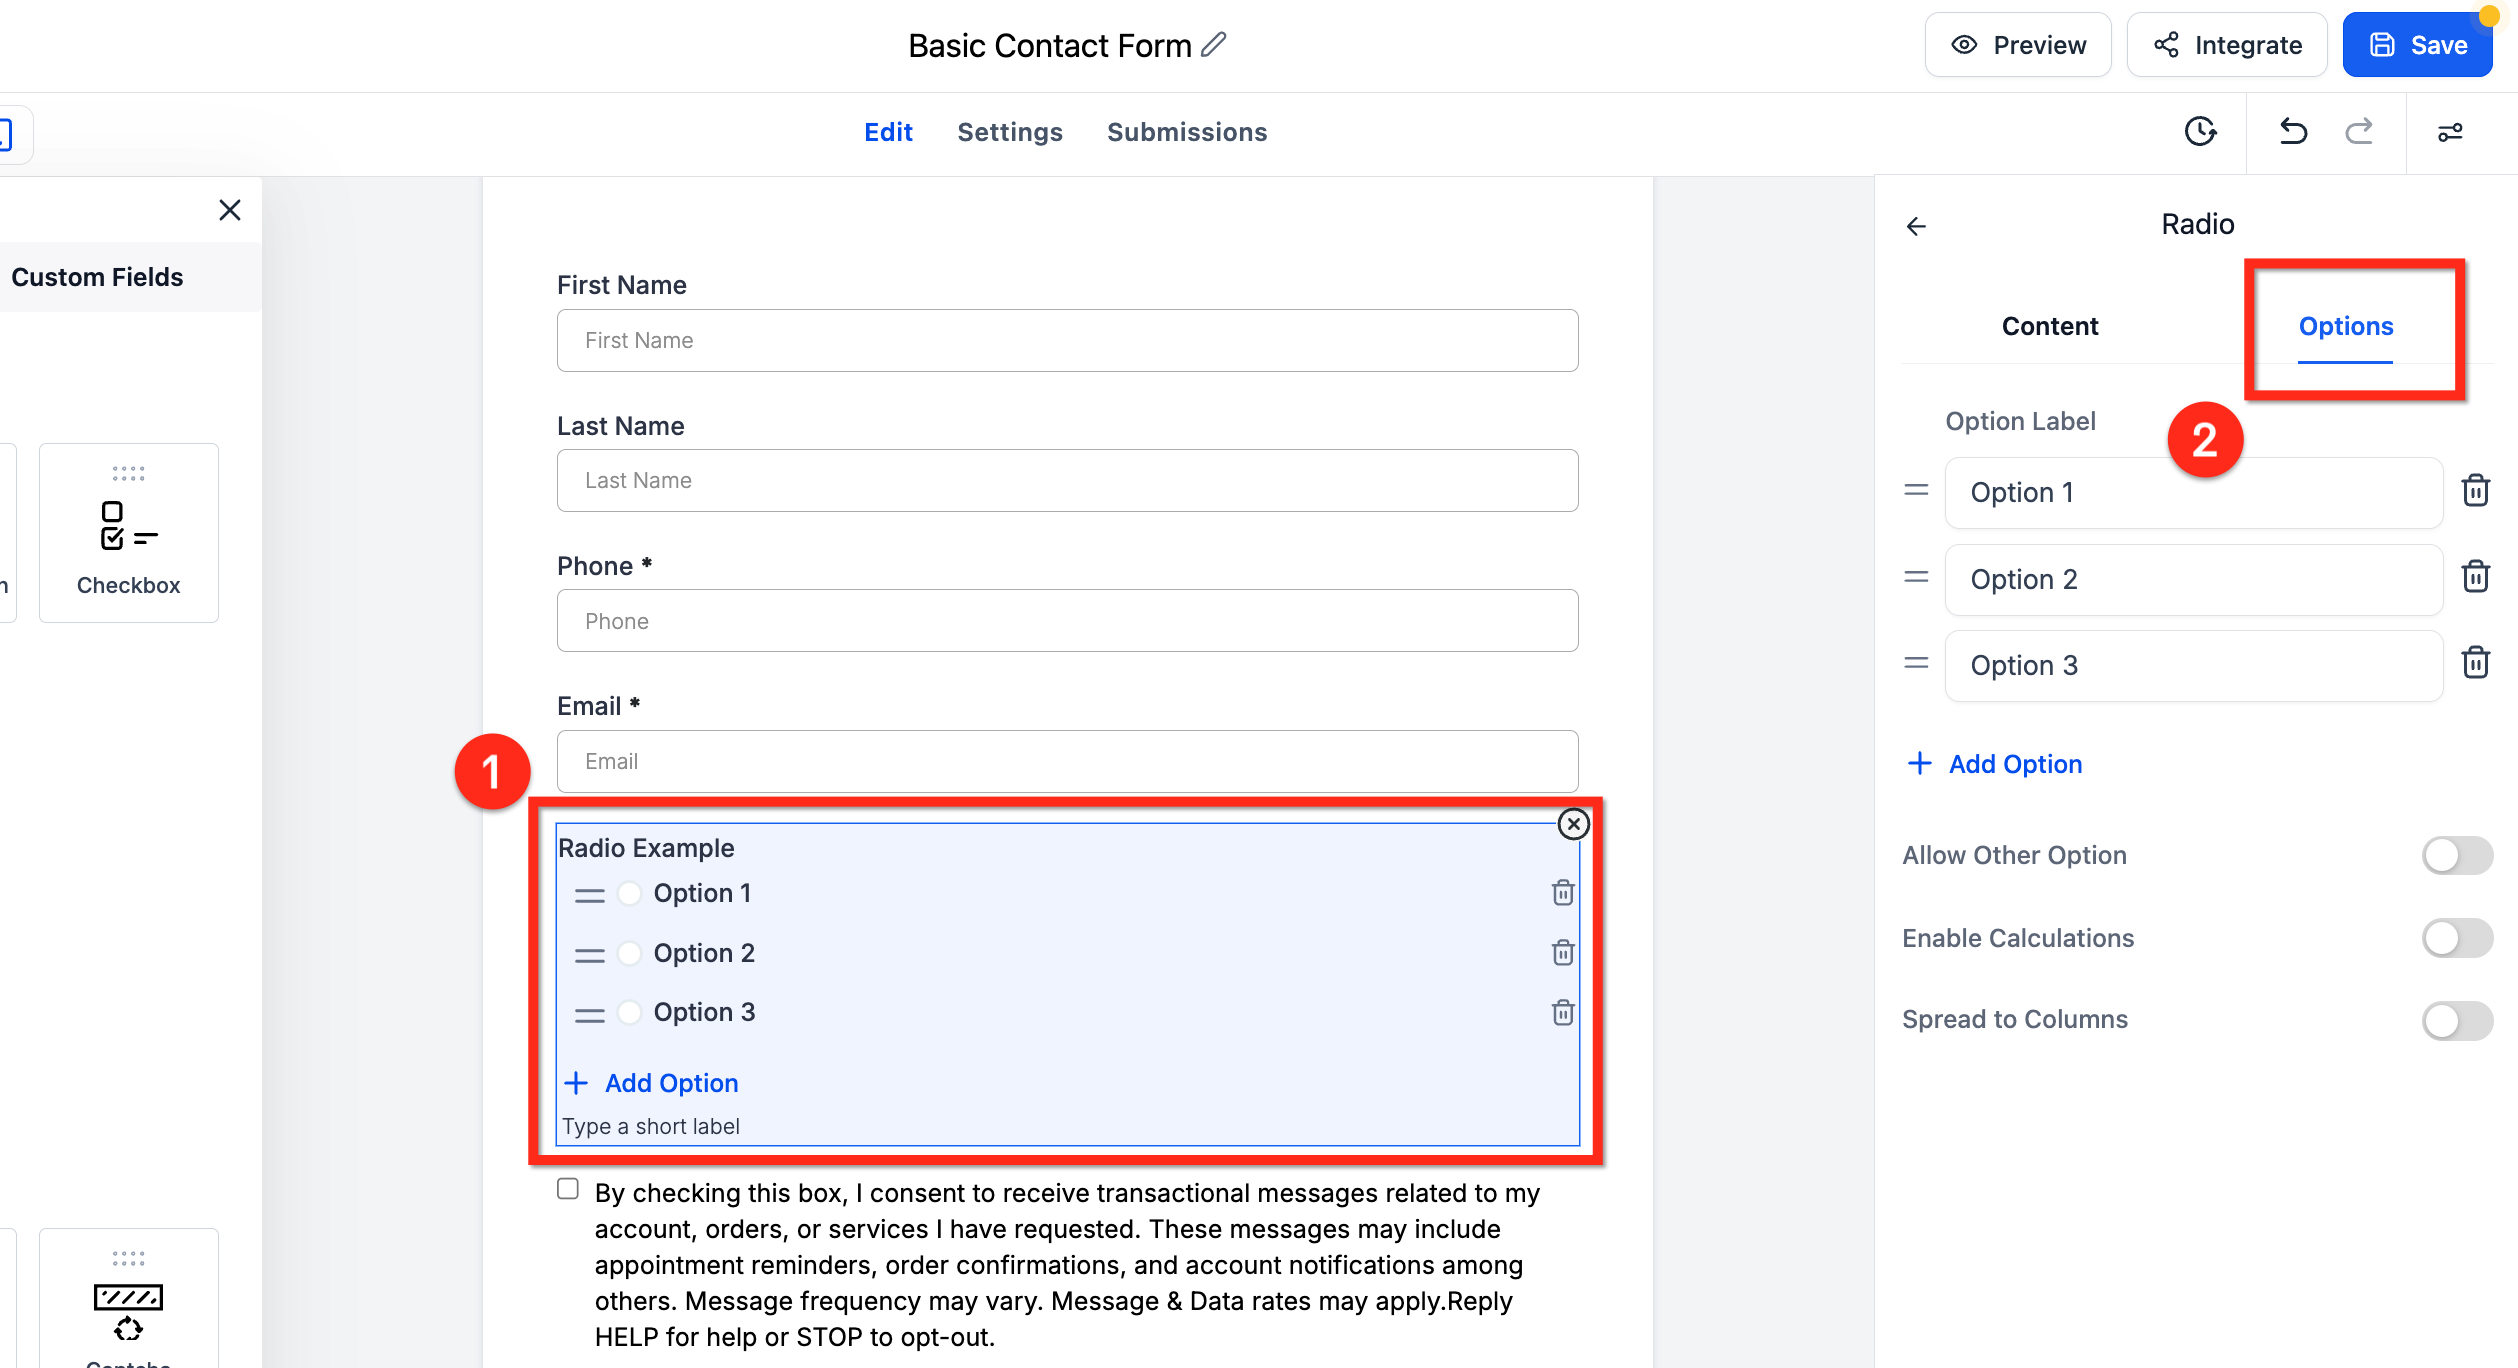Open the Submissions tab
This screenshot has width=2518, height=1368.
click(x=1187, y=132)
